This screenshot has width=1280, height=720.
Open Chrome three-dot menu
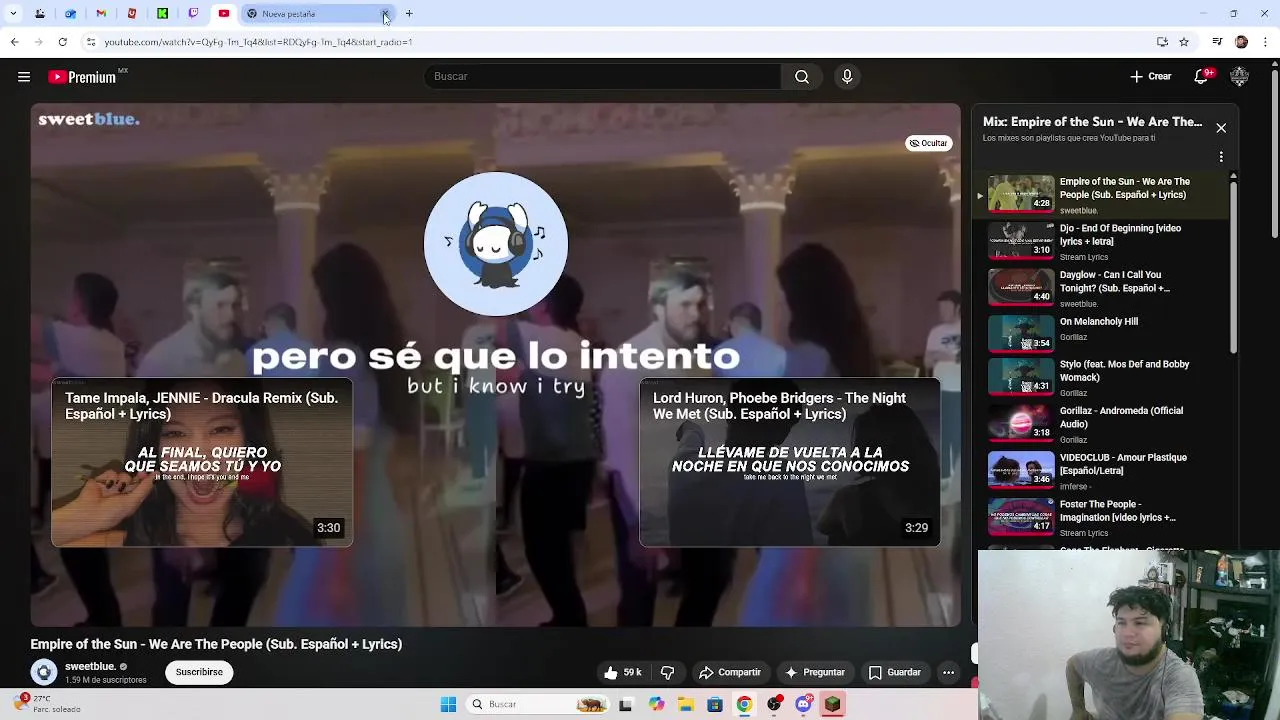coord(1266,42)
